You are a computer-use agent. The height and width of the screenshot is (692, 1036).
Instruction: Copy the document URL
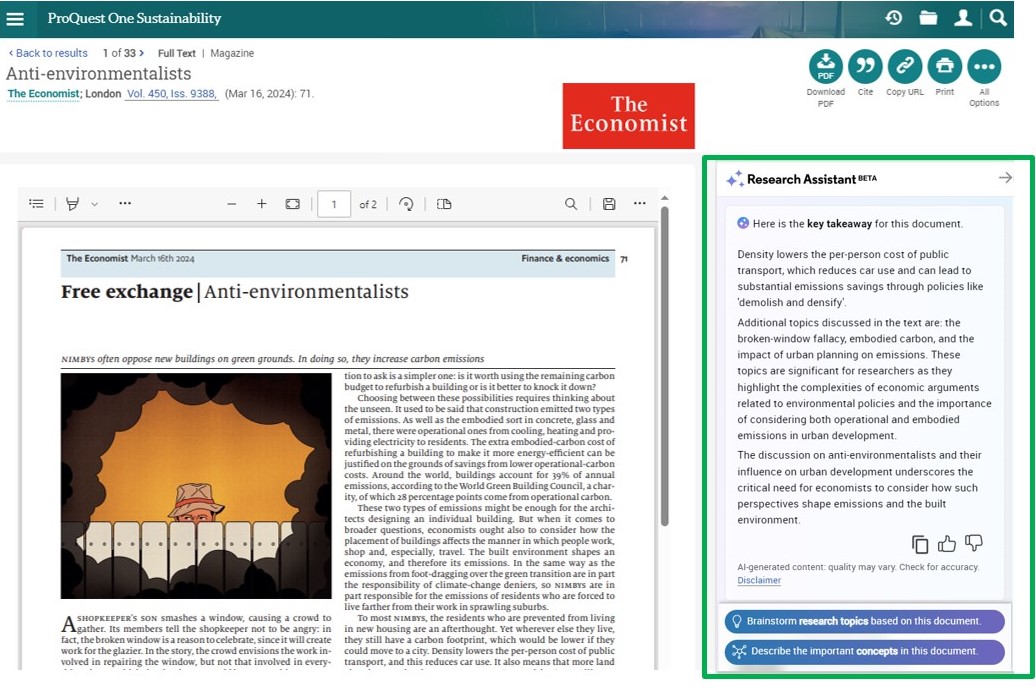(x=905, y=66)
